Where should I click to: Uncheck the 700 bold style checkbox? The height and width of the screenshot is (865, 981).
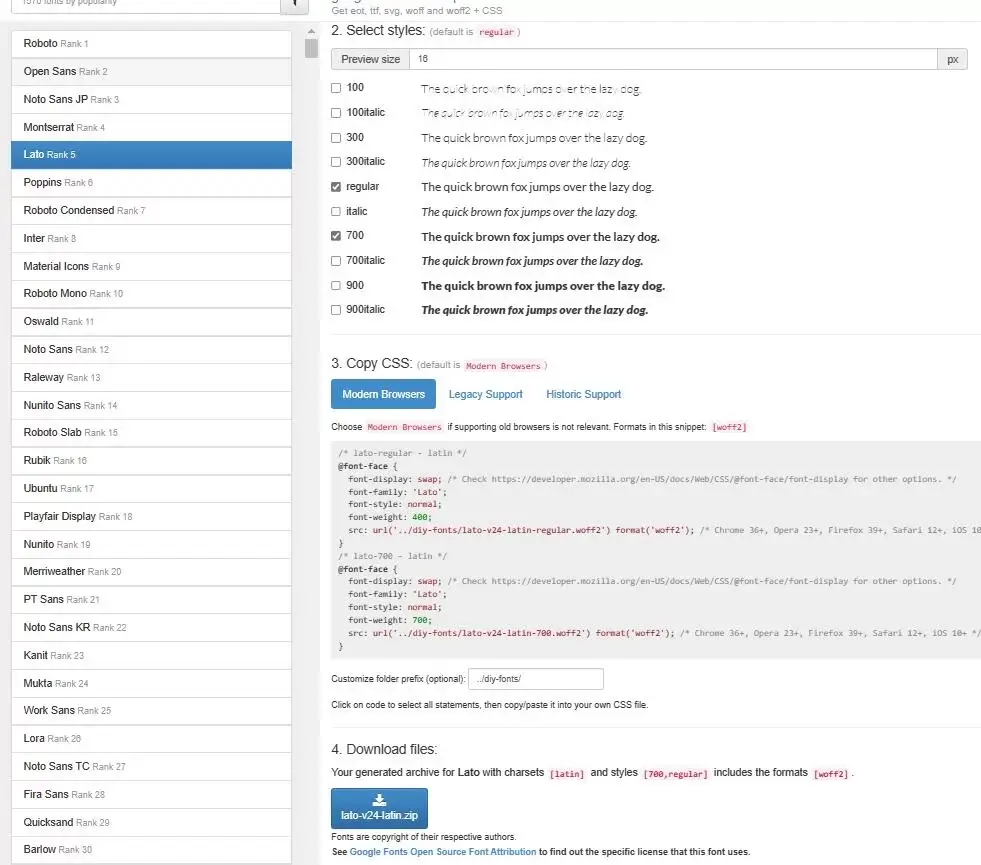pos(336,236)
